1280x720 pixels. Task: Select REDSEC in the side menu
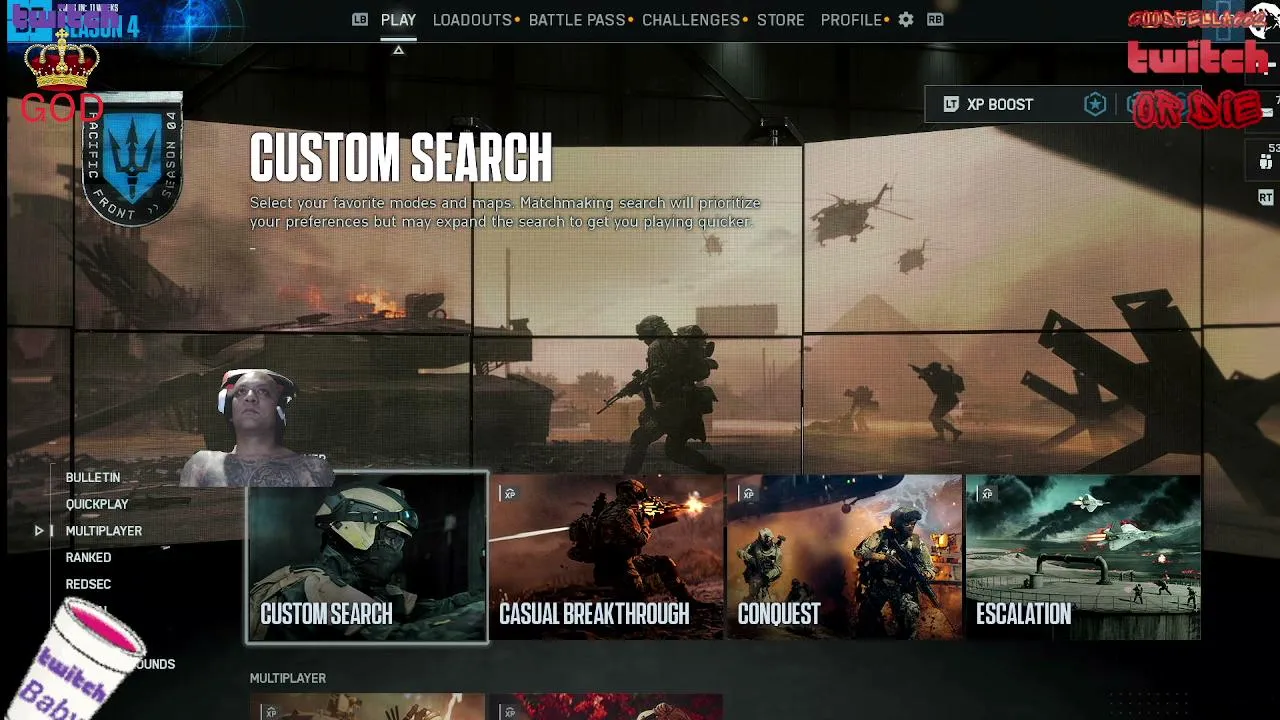click(88, 584)
